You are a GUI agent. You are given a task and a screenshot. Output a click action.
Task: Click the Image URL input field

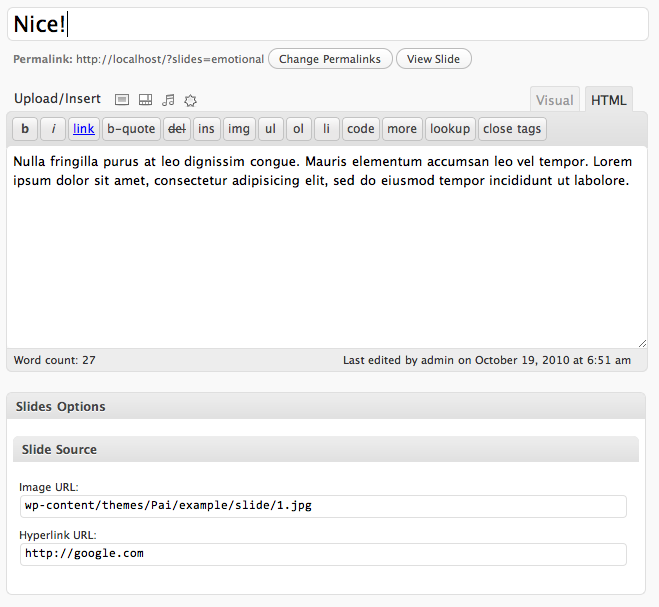(x=323, y=506)
